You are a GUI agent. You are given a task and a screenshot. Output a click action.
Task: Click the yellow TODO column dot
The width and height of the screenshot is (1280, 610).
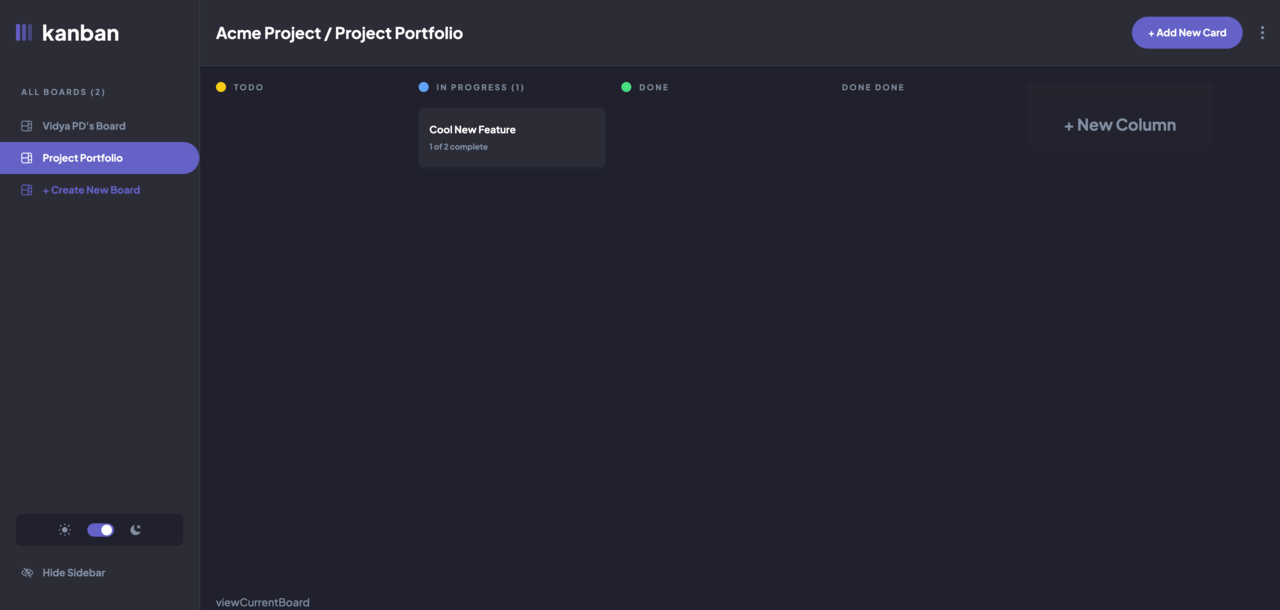pos(221,87)
